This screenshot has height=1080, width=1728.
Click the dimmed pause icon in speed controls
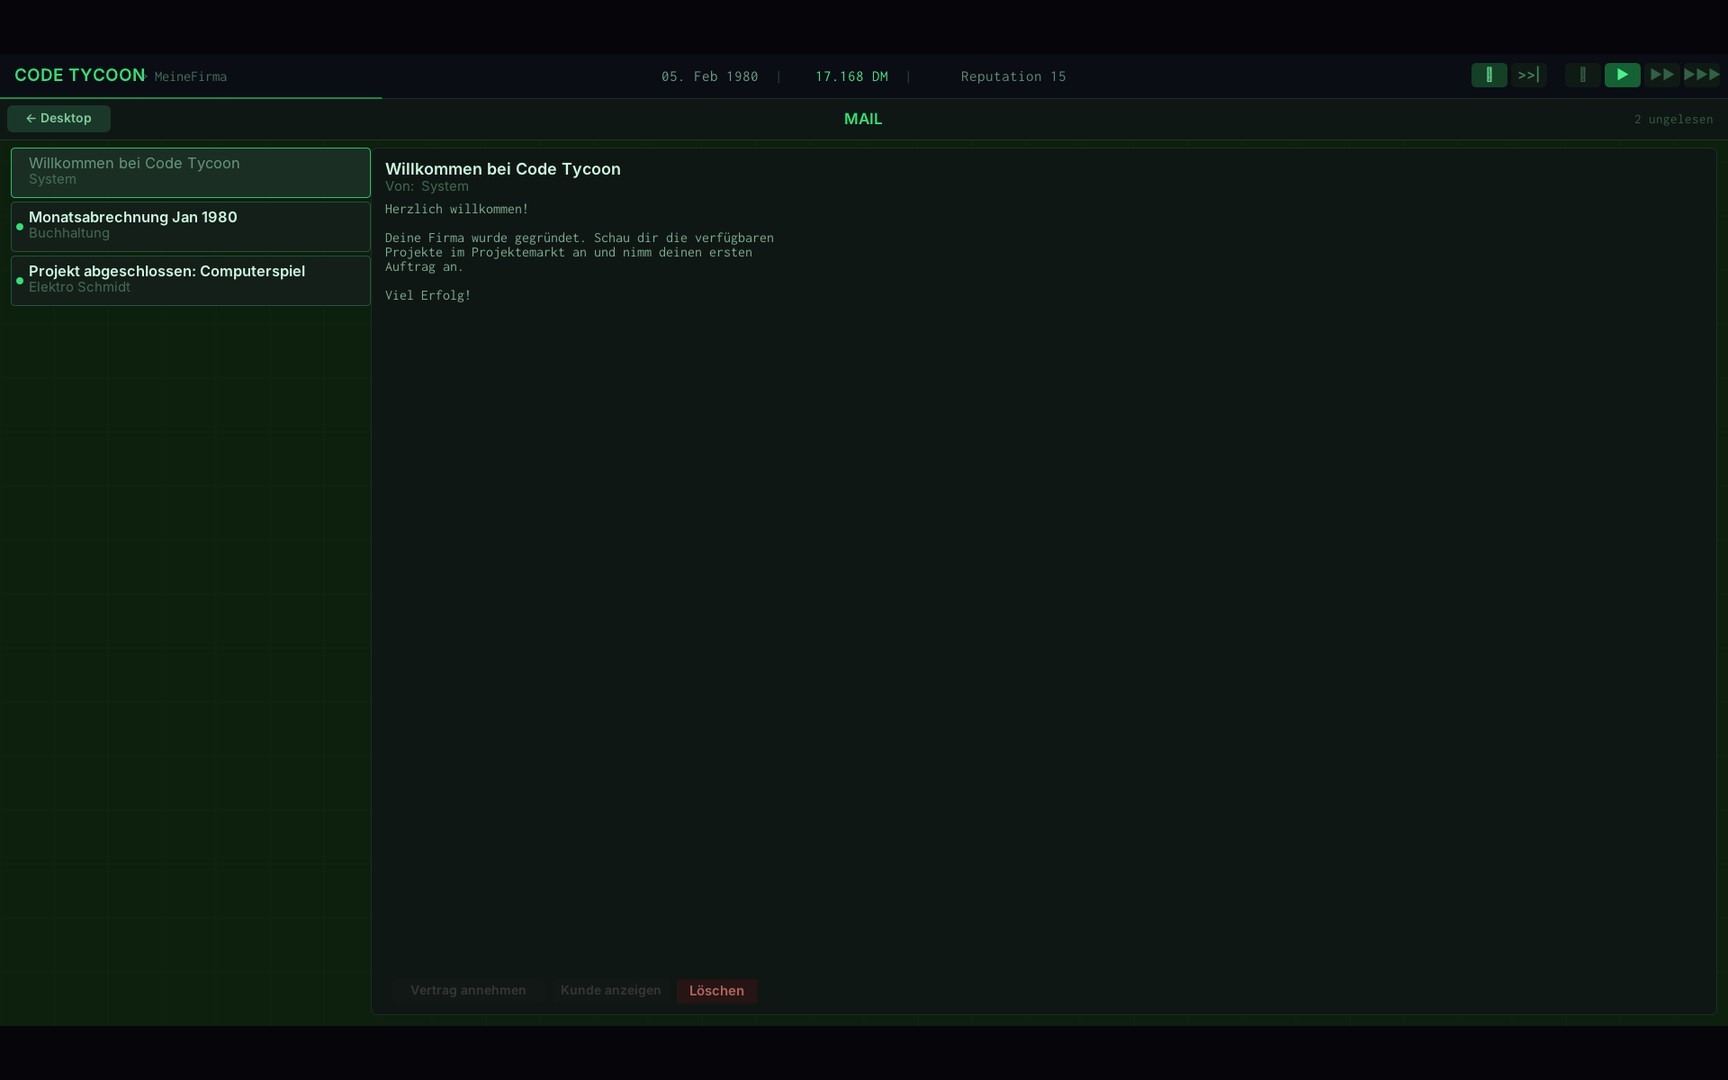[x=1583, y=75]
